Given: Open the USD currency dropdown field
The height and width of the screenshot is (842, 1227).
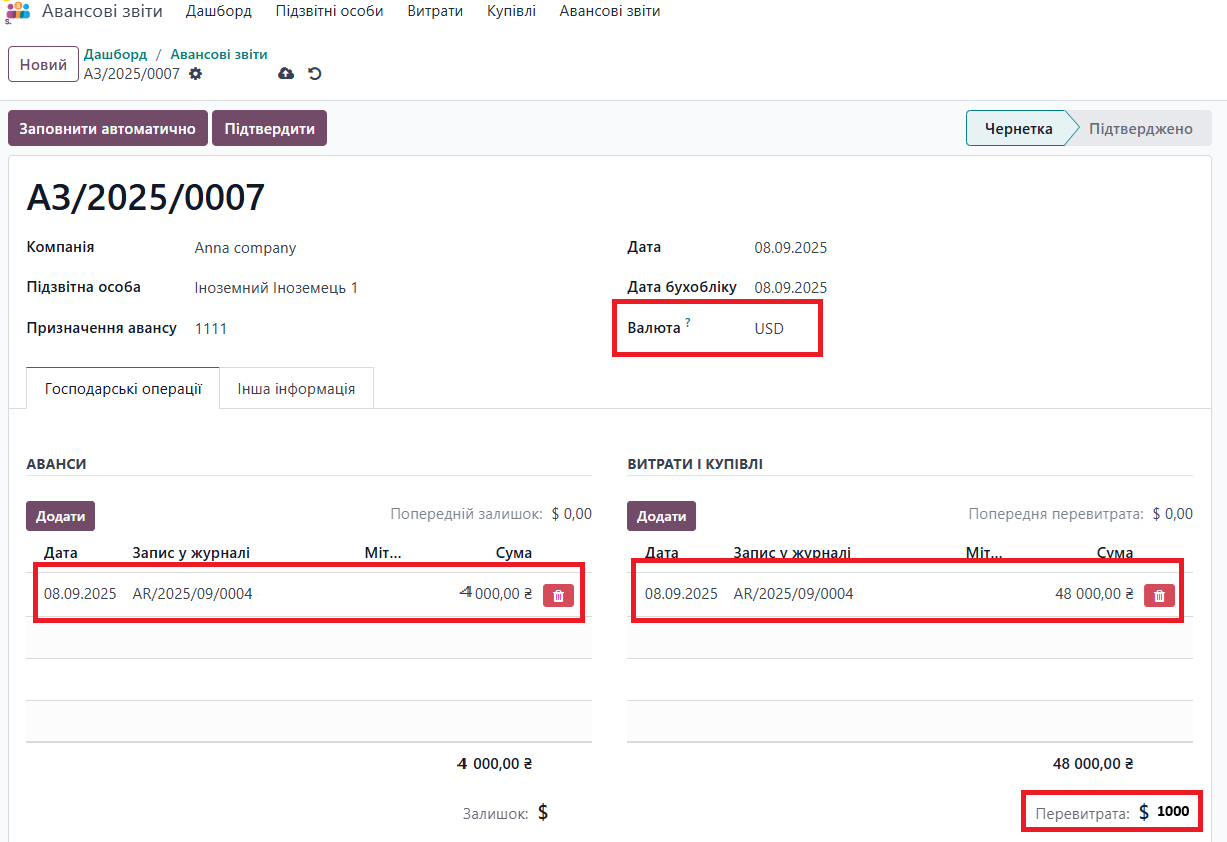Looking at the screenshot, I should pyautogui.click(x=769, y=328).
